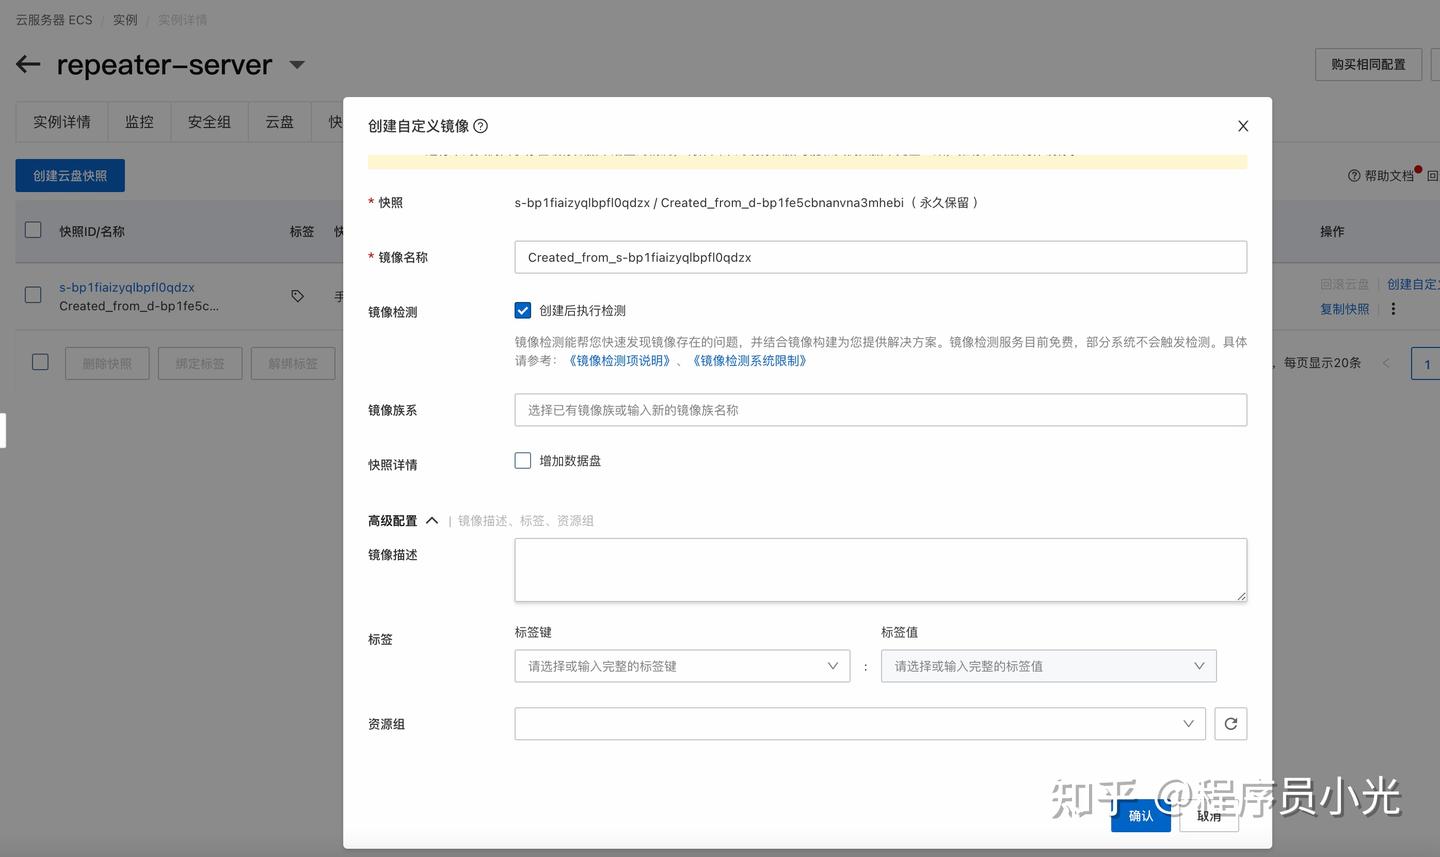This screenshot has height=857, width=1440.
Task: Uncheck 创建后执行检测 image detection option
Action: click(522, 310)
